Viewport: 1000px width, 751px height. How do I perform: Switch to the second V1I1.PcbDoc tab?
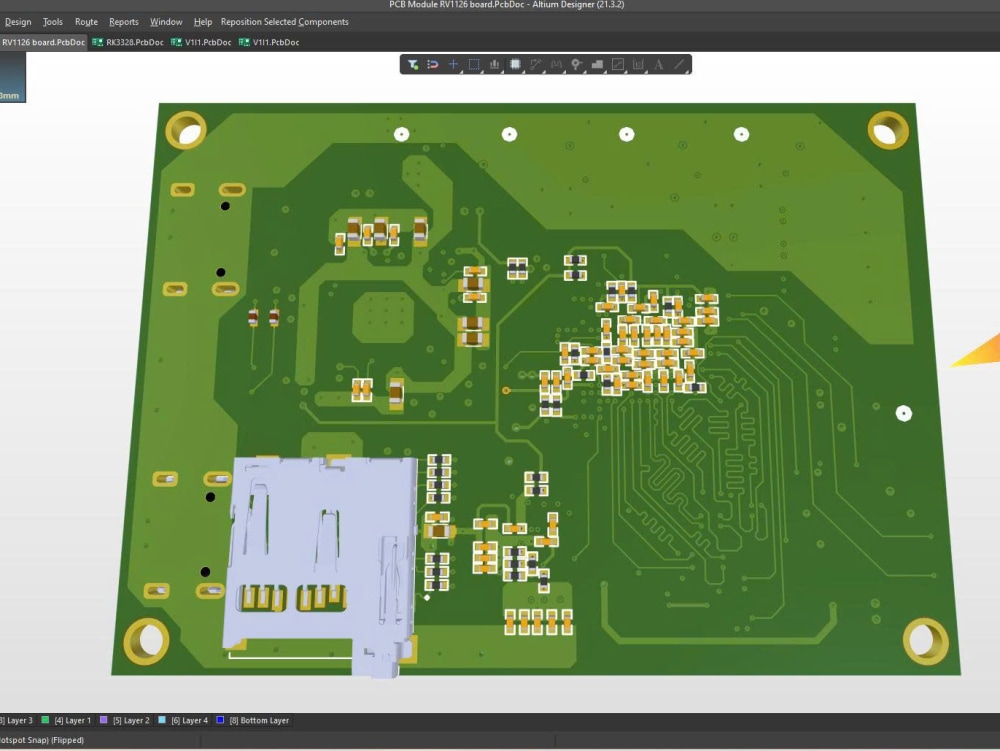tap(268, 42)
